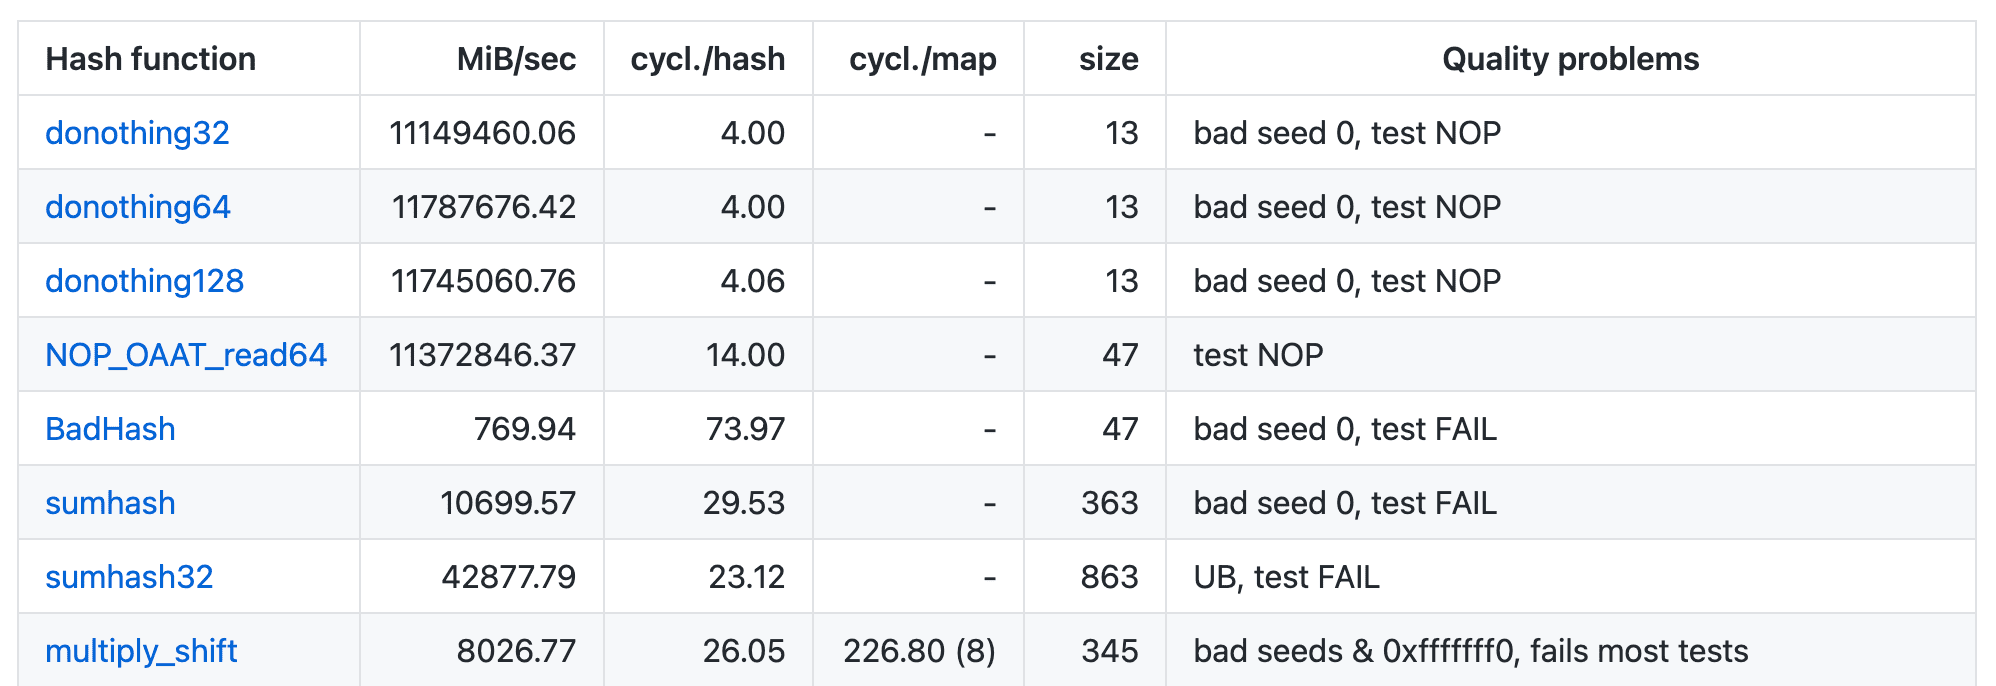Click the cycl./map column header
The image size is (1996, 686).
coord(922,59)
